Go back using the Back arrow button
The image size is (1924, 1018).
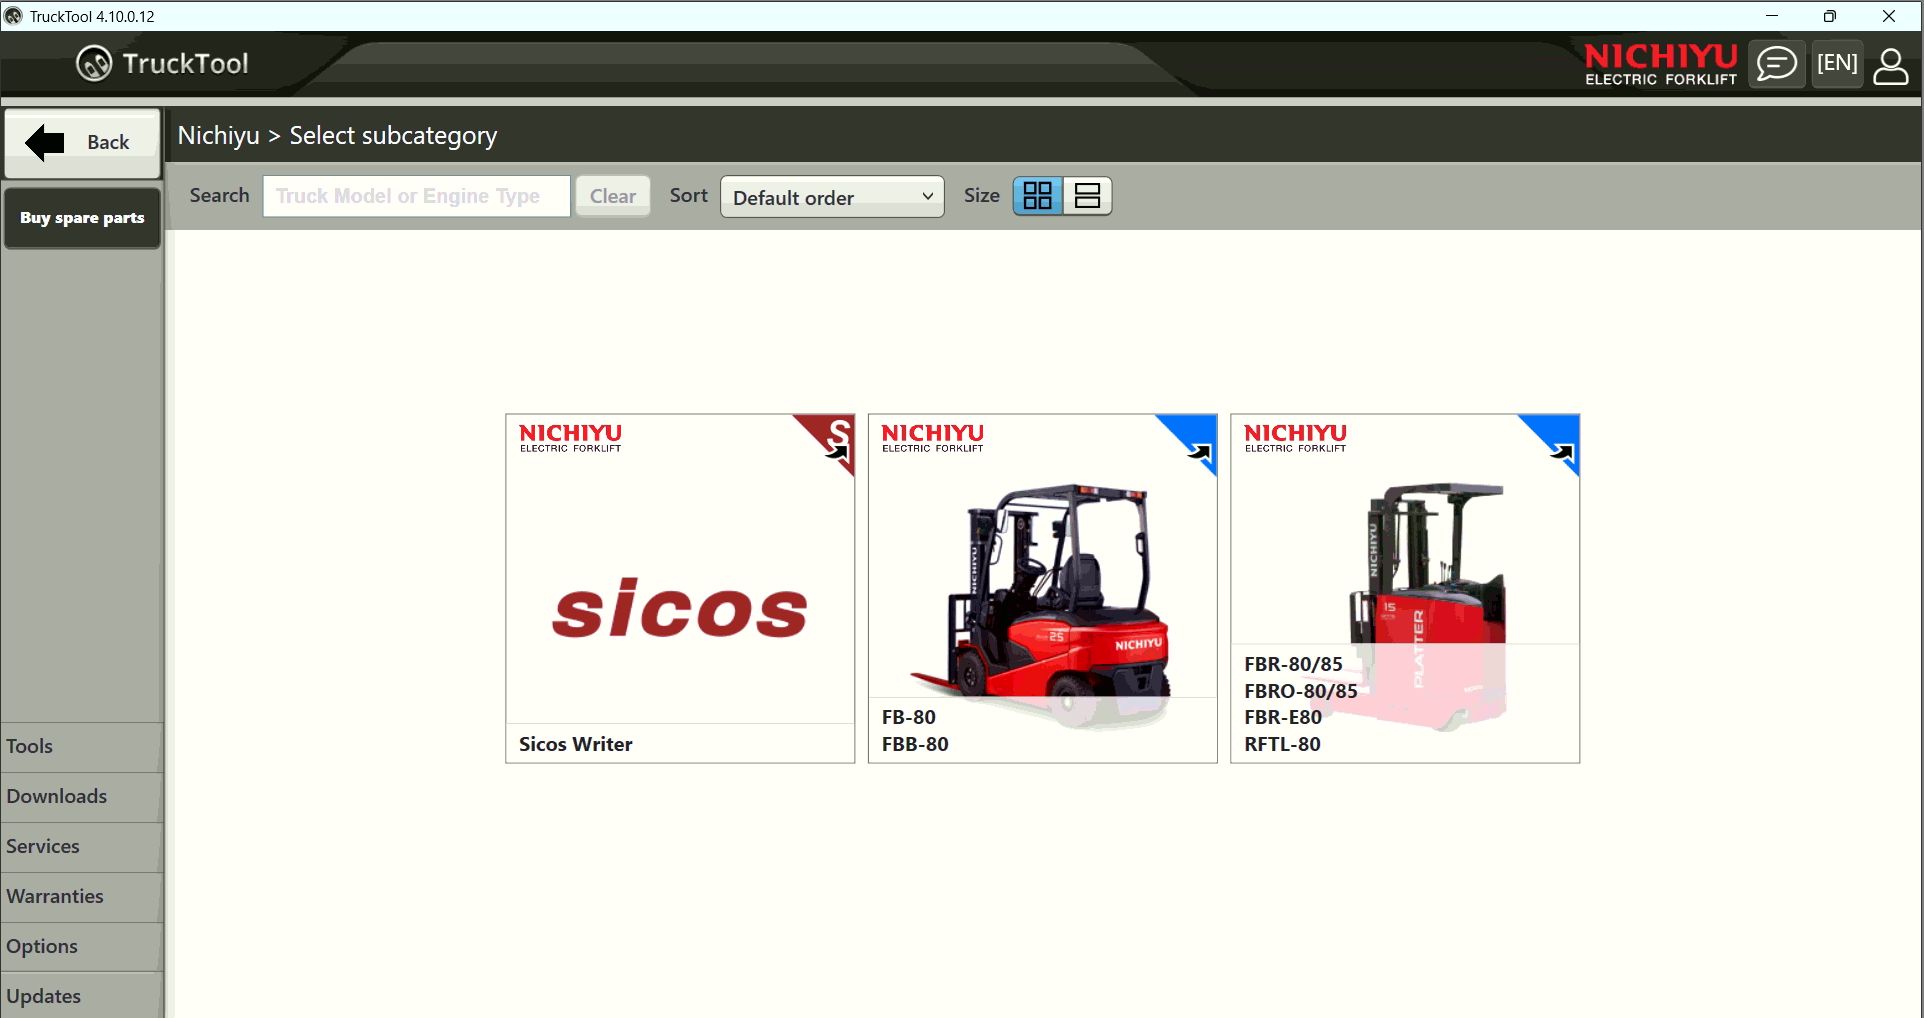[x=83, y=143]
